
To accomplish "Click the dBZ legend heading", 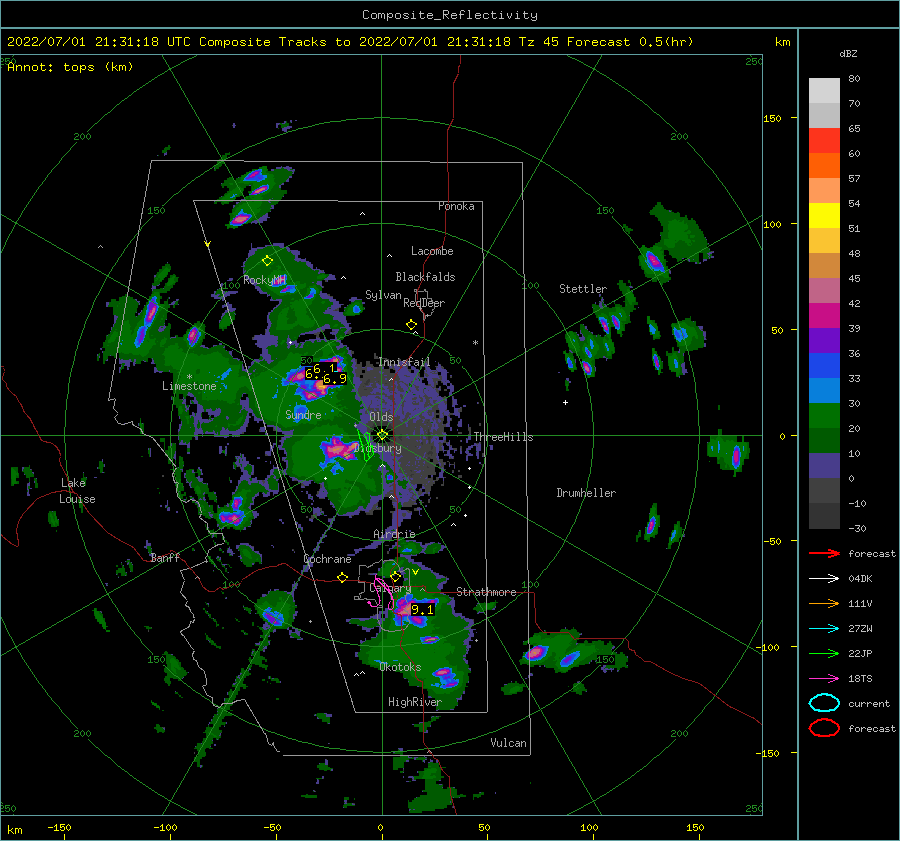I will click(848, 53).
